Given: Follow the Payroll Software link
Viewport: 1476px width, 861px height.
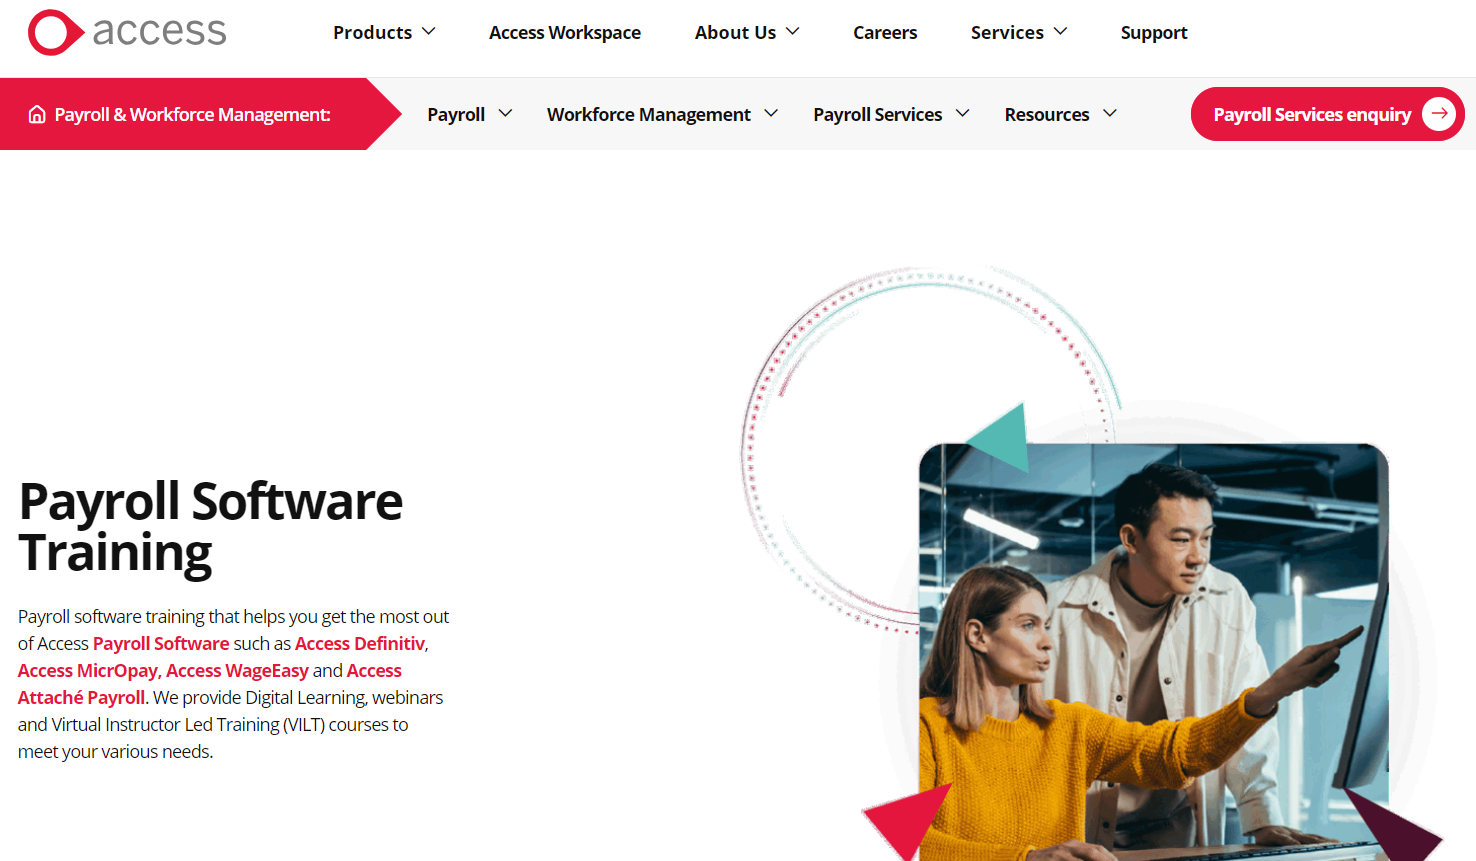Looking at the screenshot, I should pos(161,643).
